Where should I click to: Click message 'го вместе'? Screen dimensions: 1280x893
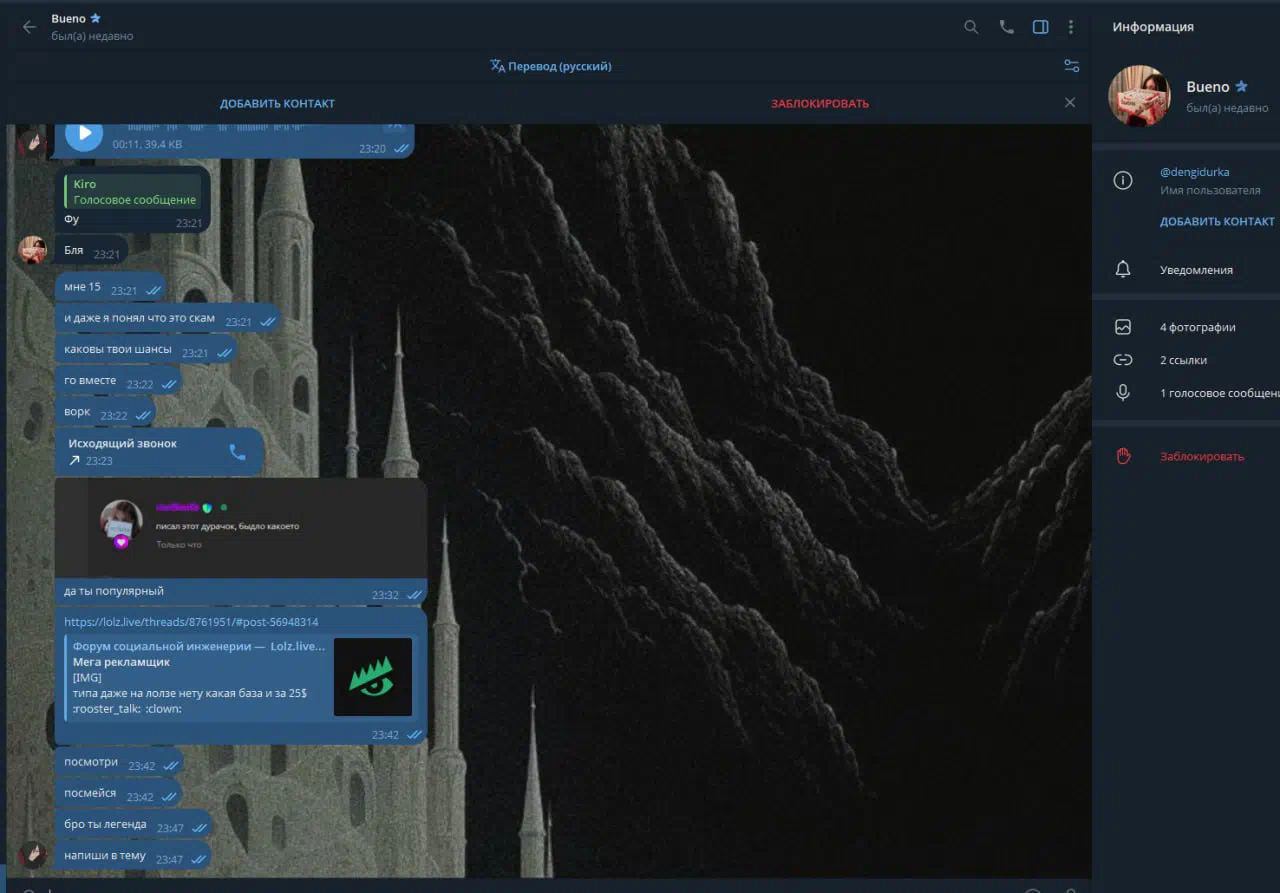(x=118, y=381)
